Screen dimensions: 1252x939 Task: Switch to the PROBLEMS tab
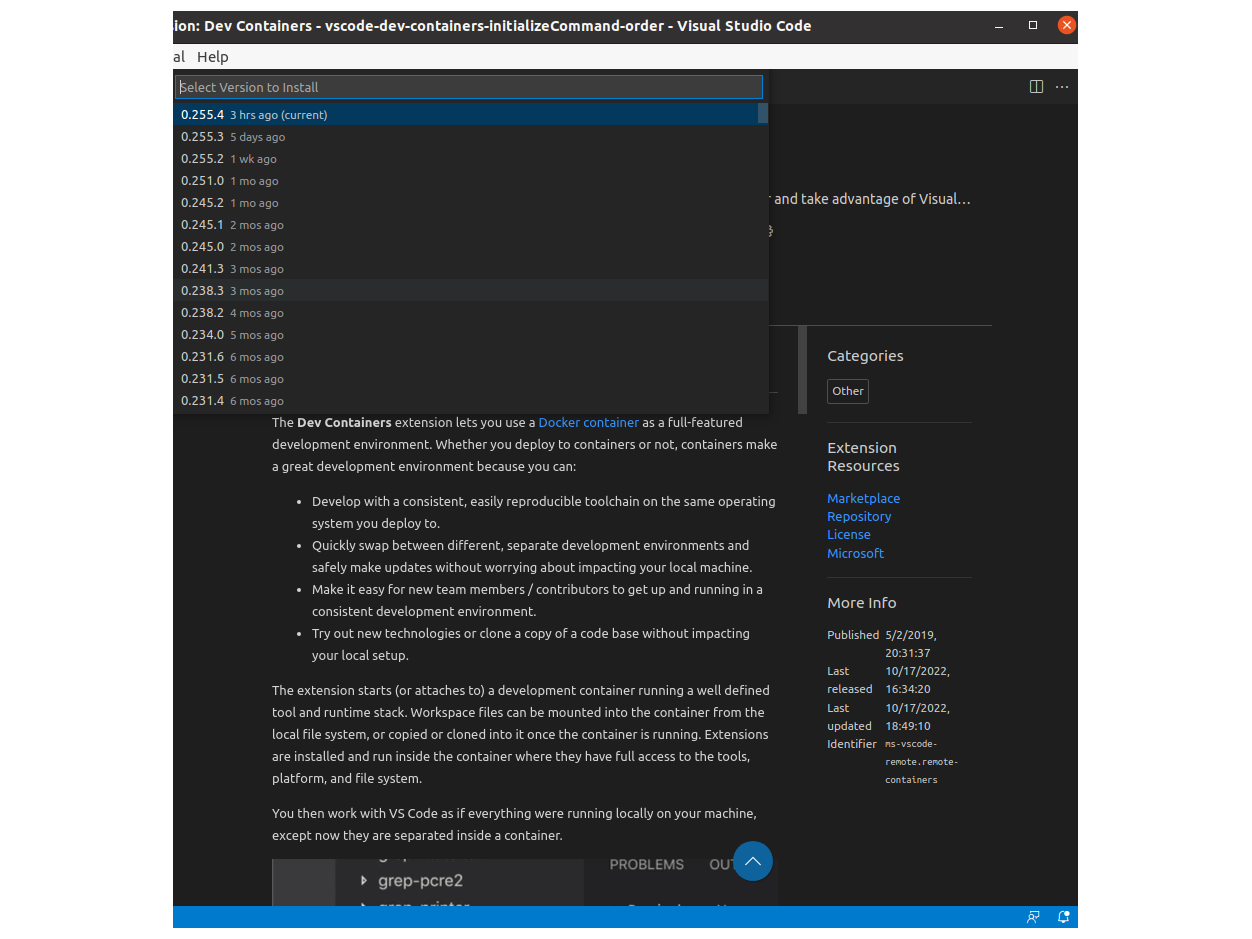point(646,864)
